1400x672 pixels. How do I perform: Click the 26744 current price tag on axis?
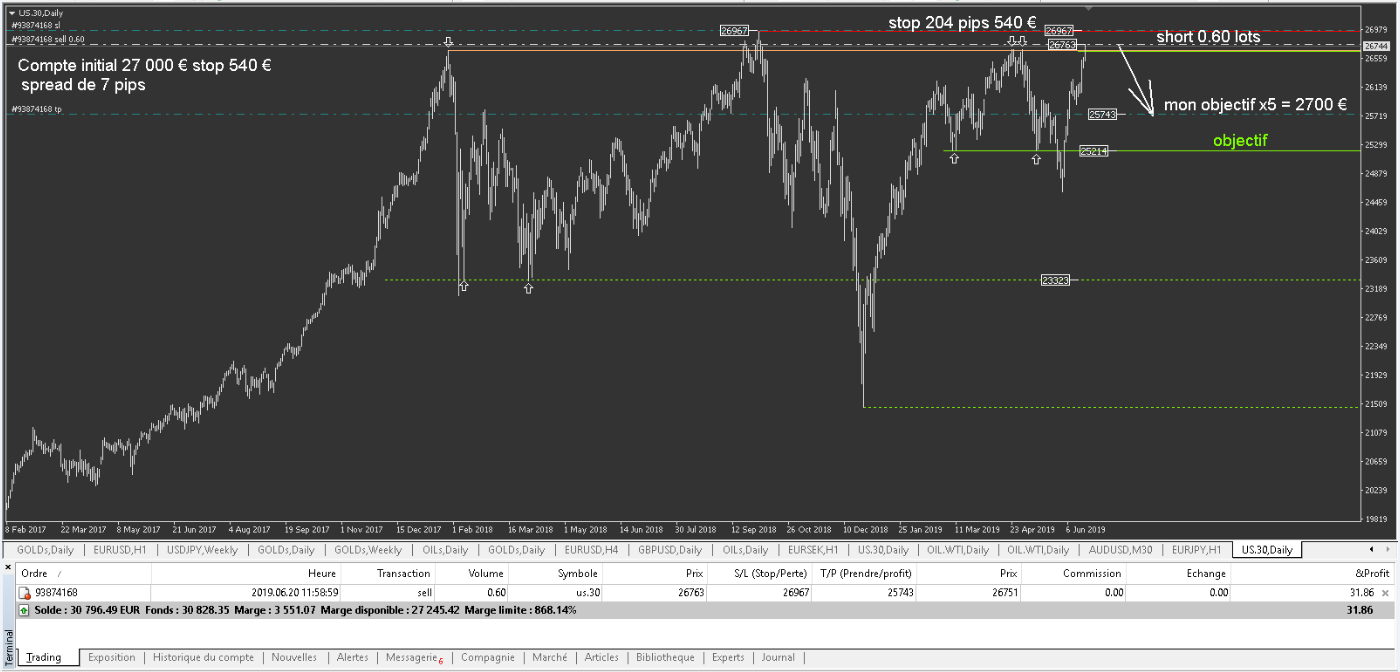pos(1376,46)
